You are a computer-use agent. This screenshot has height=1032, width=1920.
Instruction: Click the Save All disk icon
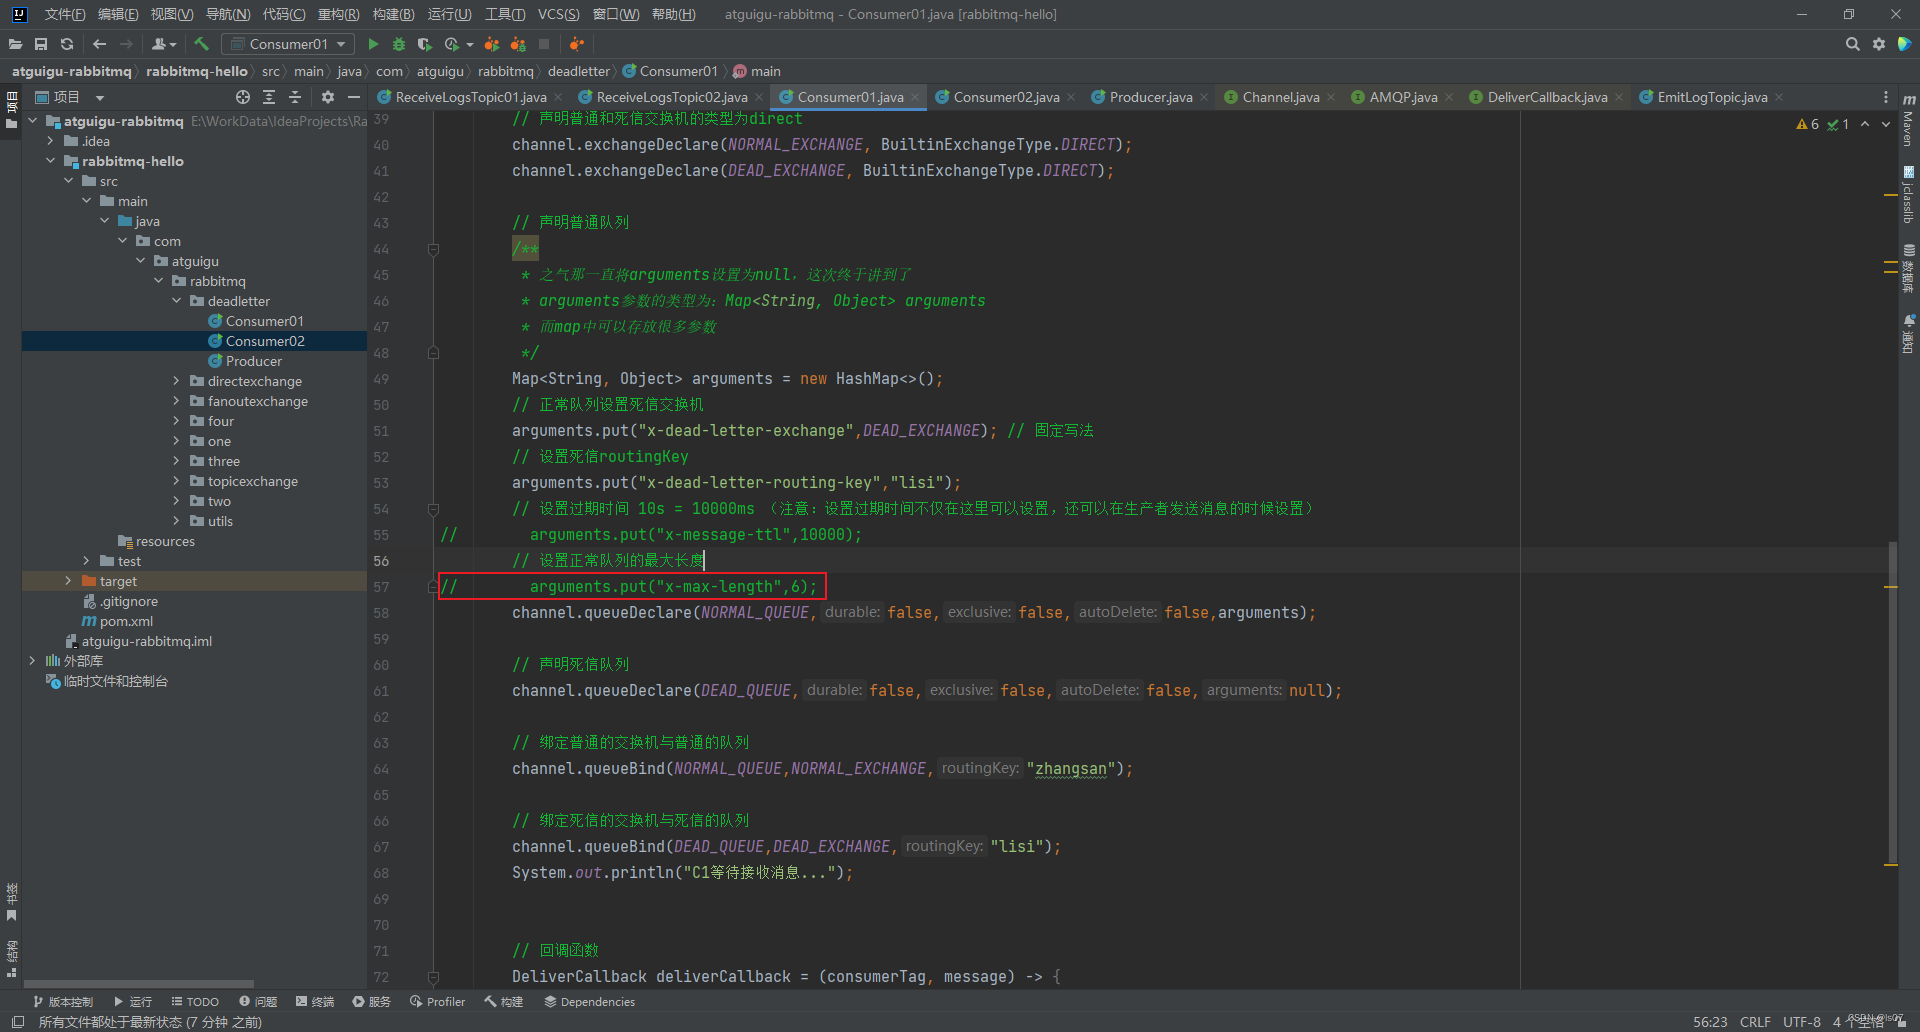tap(41, 44)
